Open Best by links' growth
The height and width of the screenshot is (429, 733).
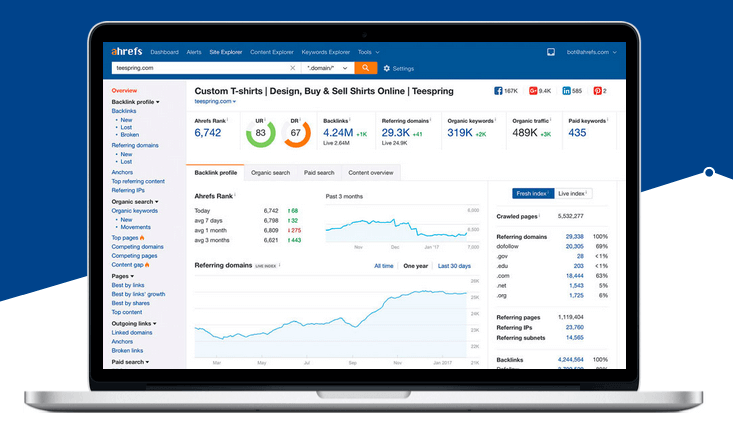[138, 294]
